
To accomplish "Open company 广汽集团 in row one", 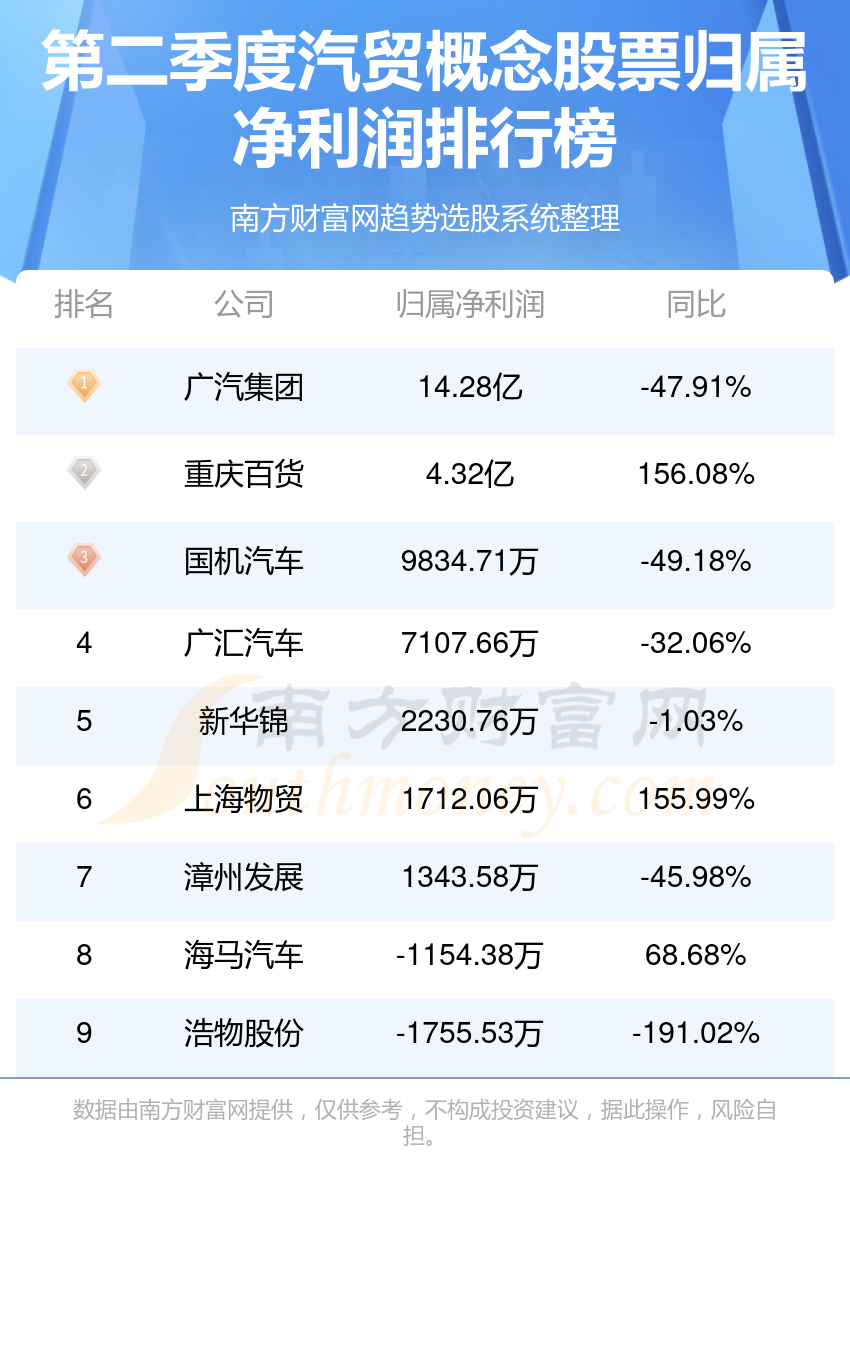I will (x=244, y=387).
